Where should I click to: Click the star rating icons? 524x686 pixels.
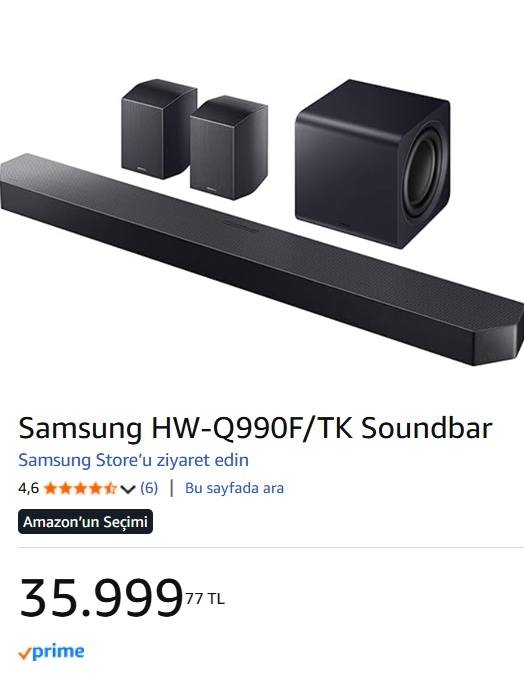pos(80,488)
